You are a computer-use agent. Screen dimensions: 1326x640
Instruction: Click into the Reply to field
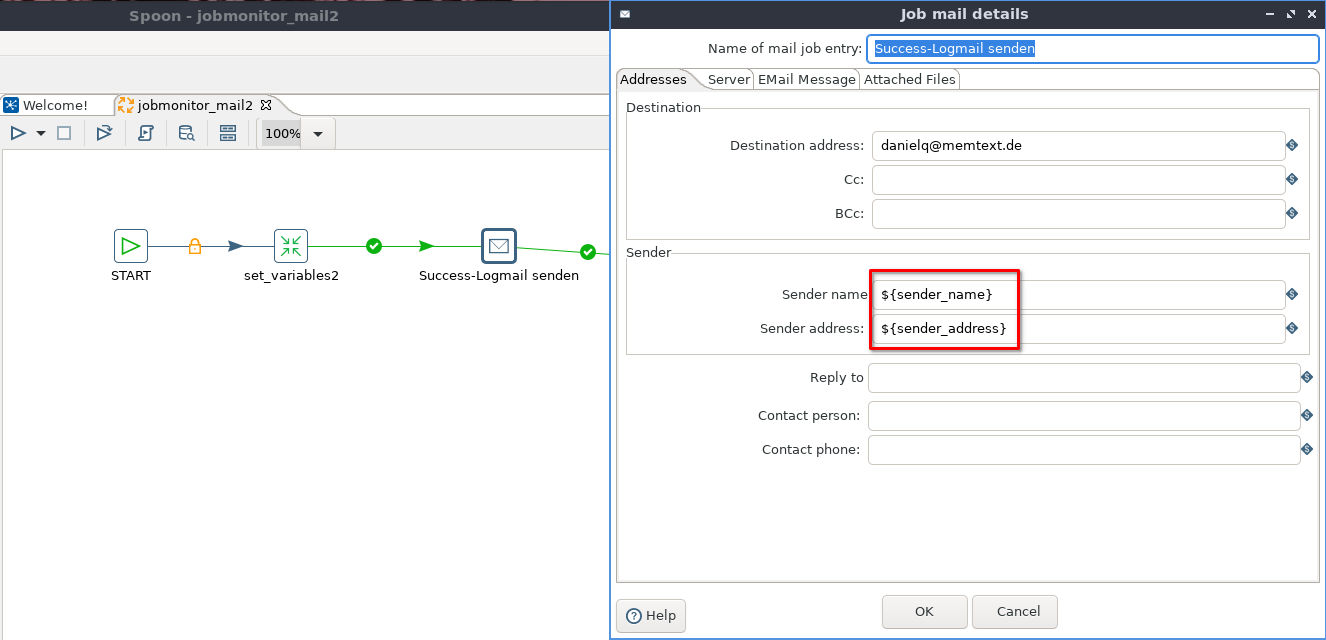1083,378
